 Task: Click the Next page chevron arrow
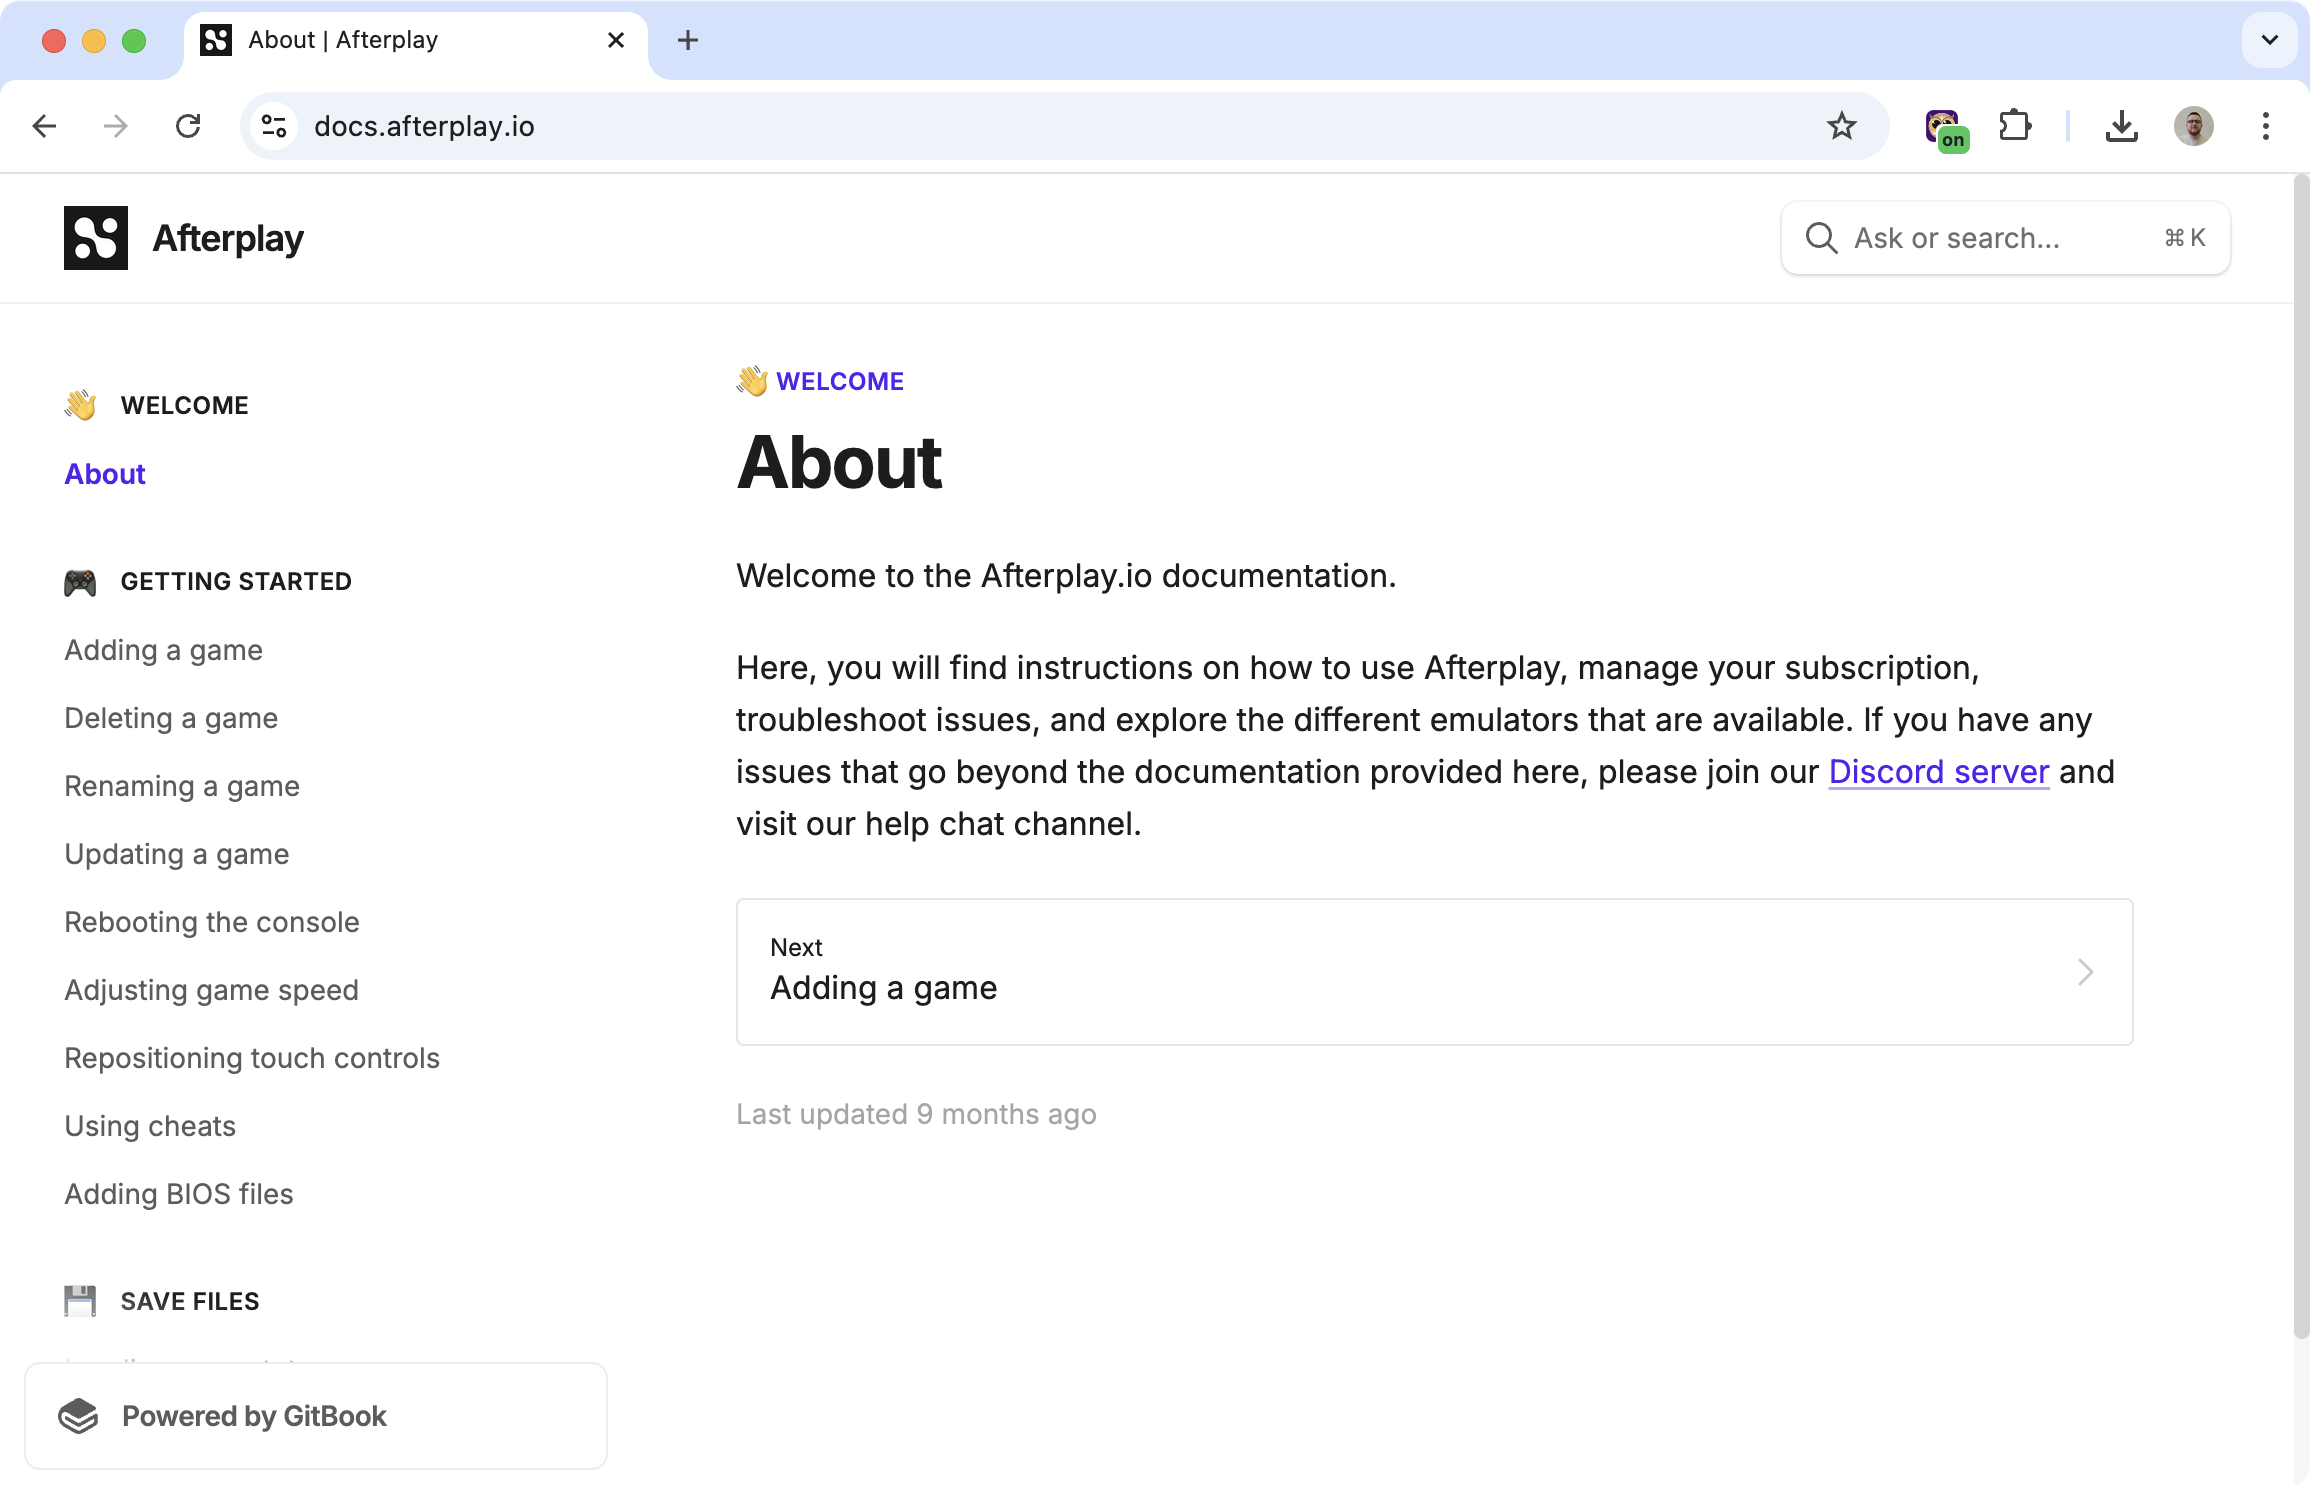(x=2085, y=972)
